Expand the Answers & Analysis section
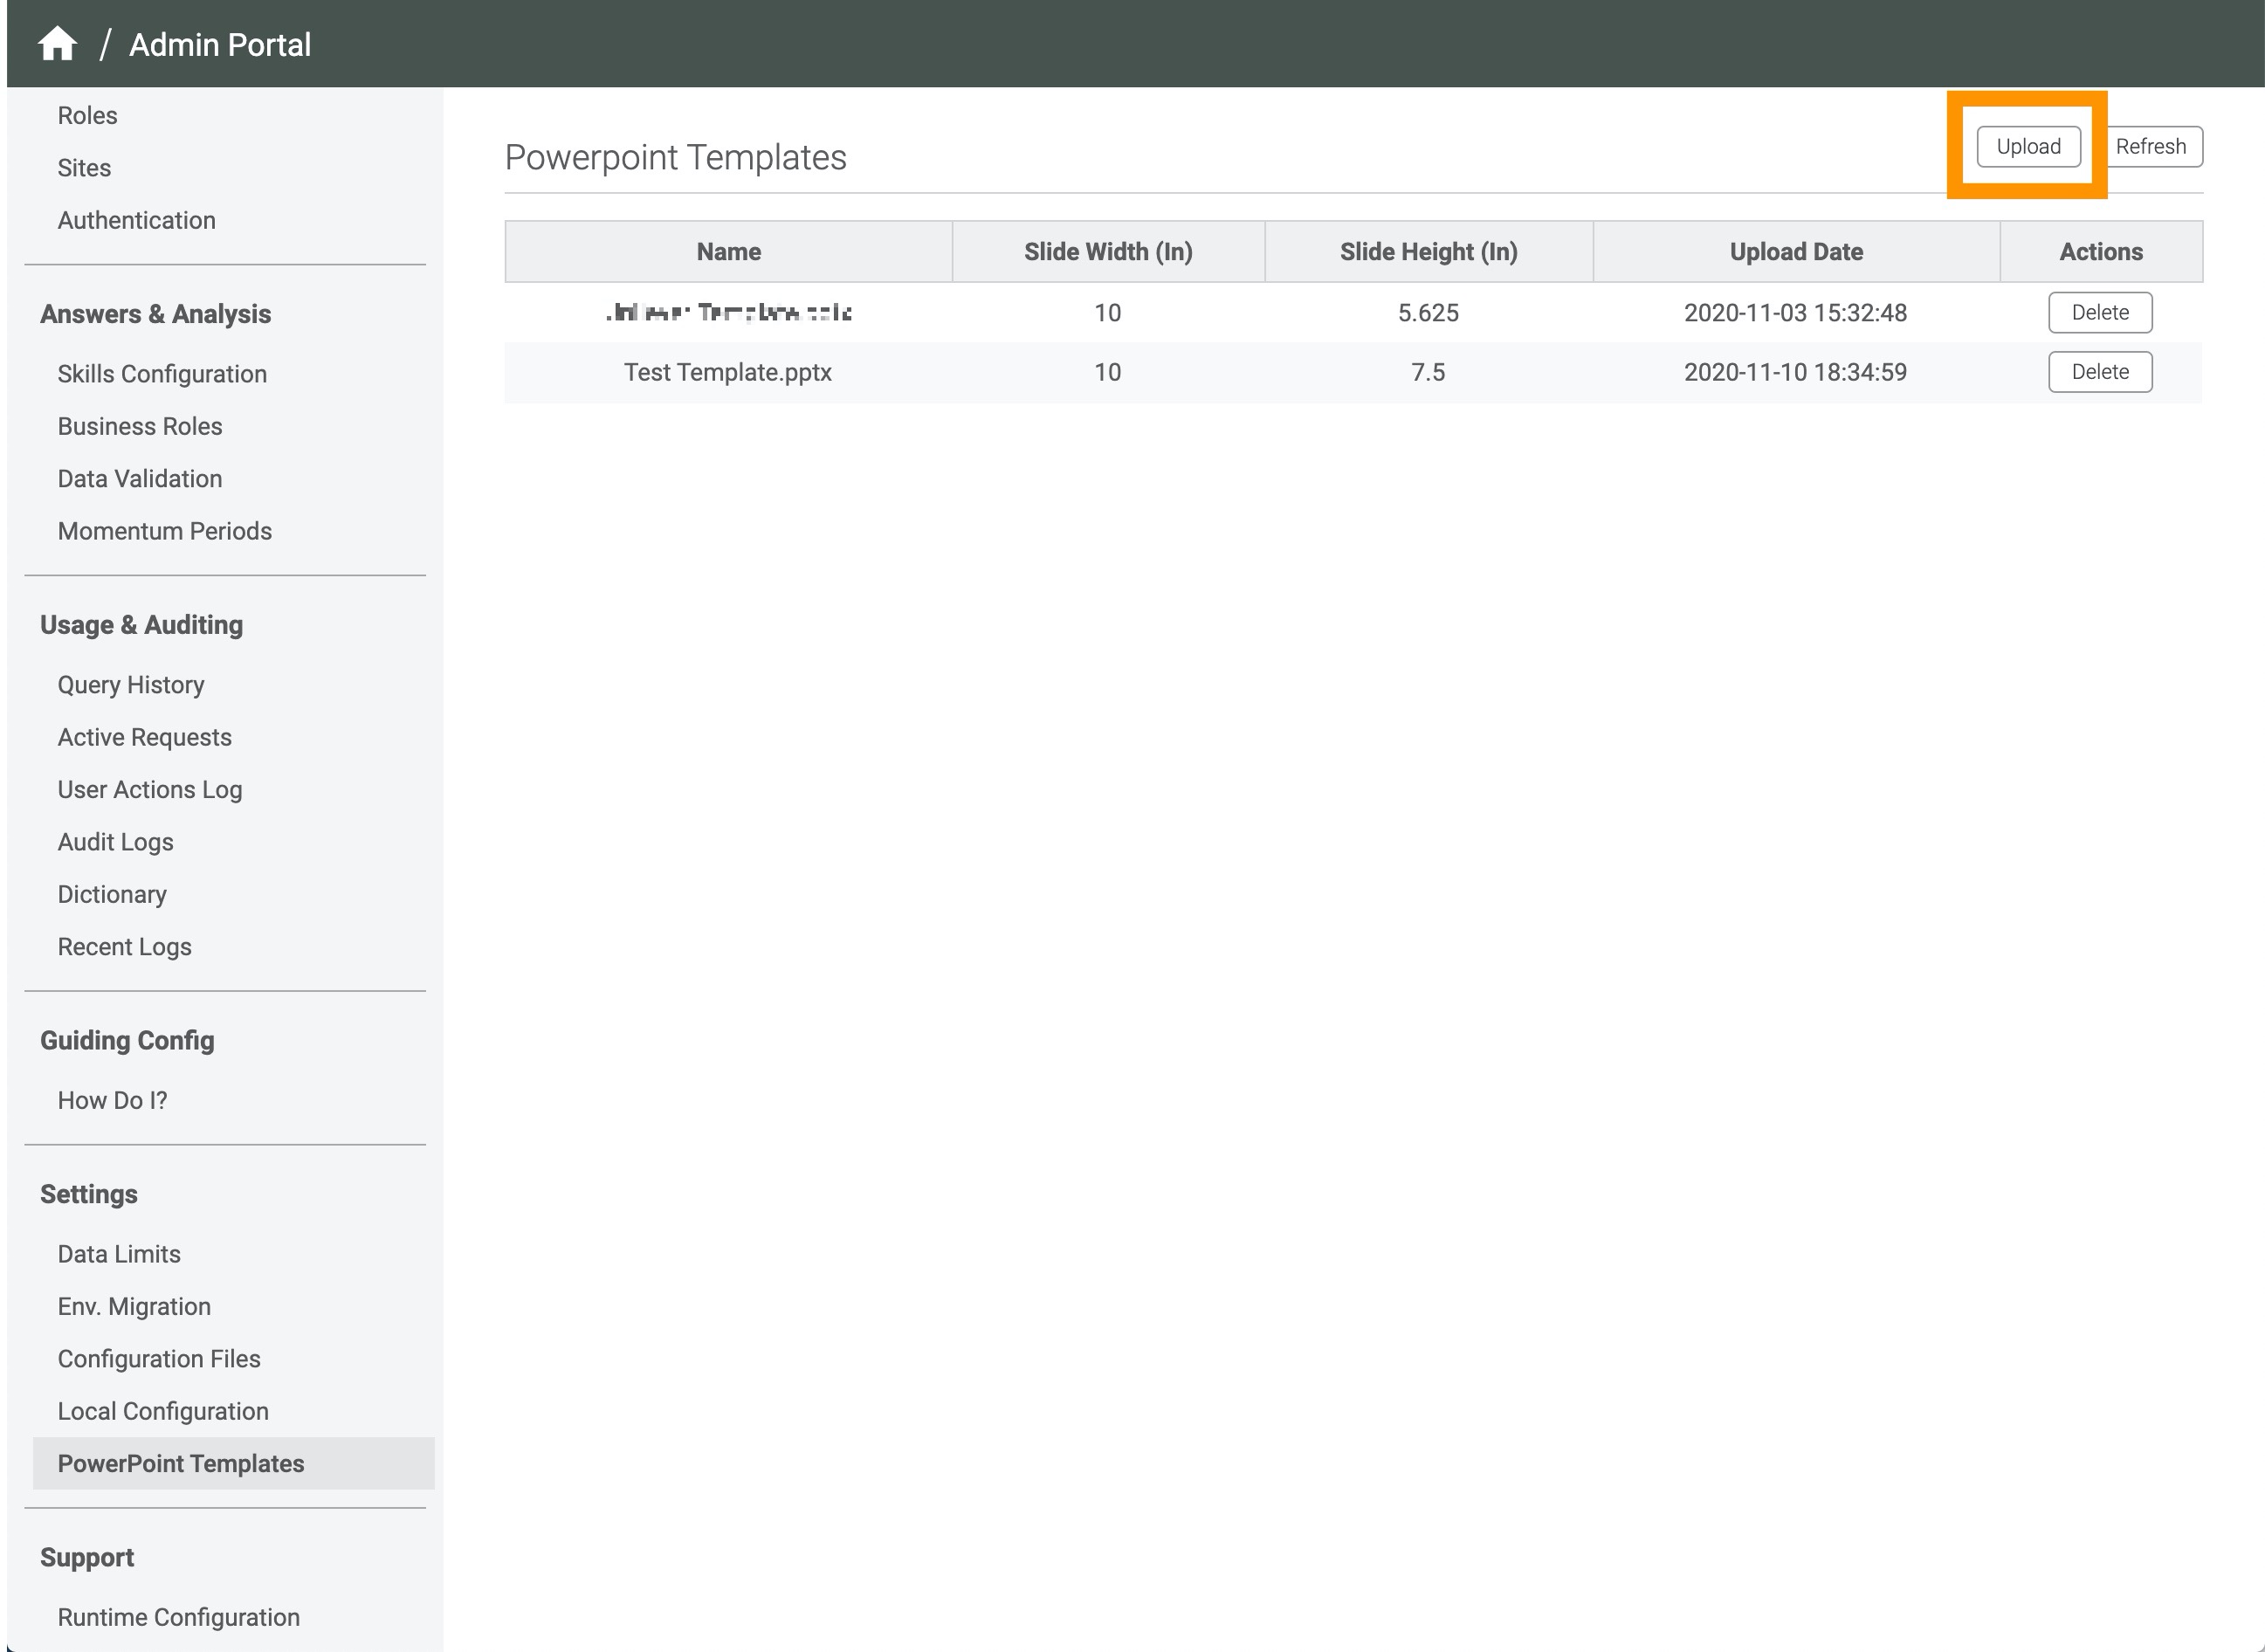Screen dimensions: 2265x1652 pos(156,313)
